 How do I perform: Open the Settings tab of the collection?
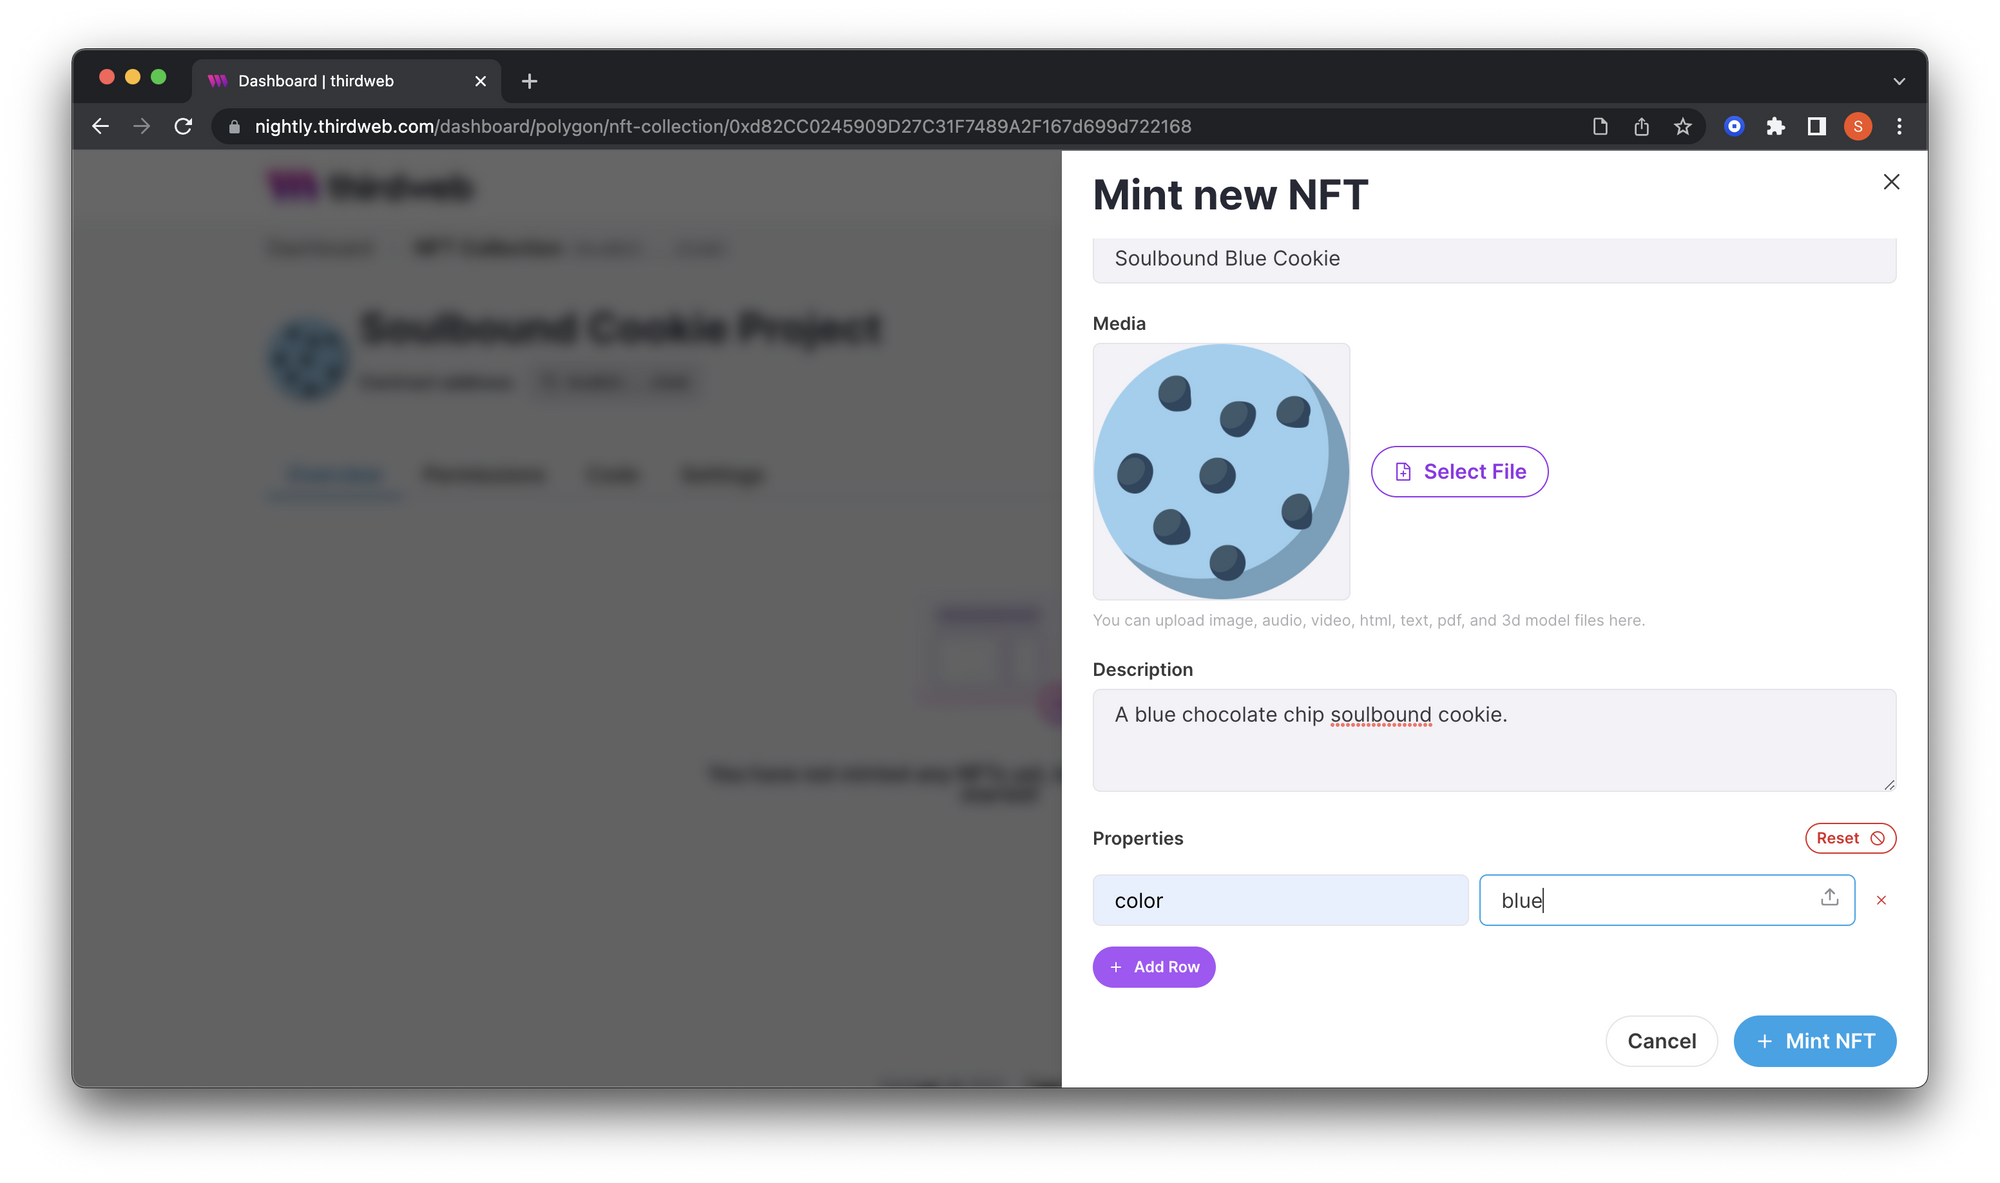(722, 475)
